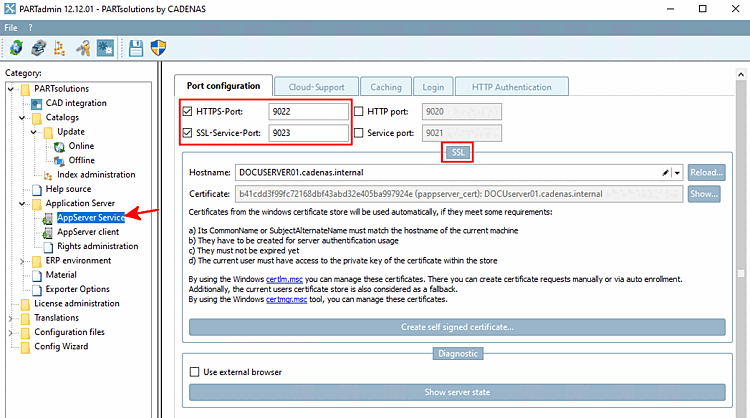Open the File menu

click(11, 28)
